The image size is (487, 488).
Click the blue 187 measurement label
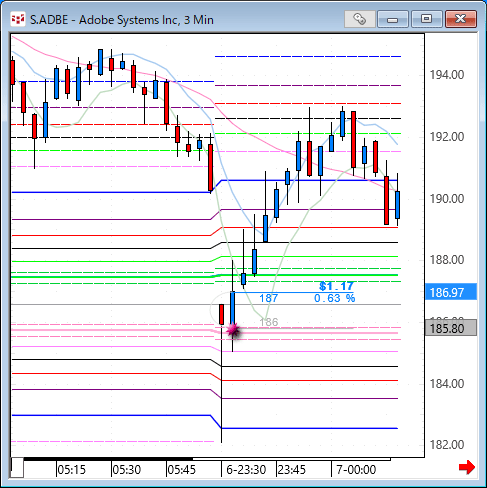click(269, 298)
